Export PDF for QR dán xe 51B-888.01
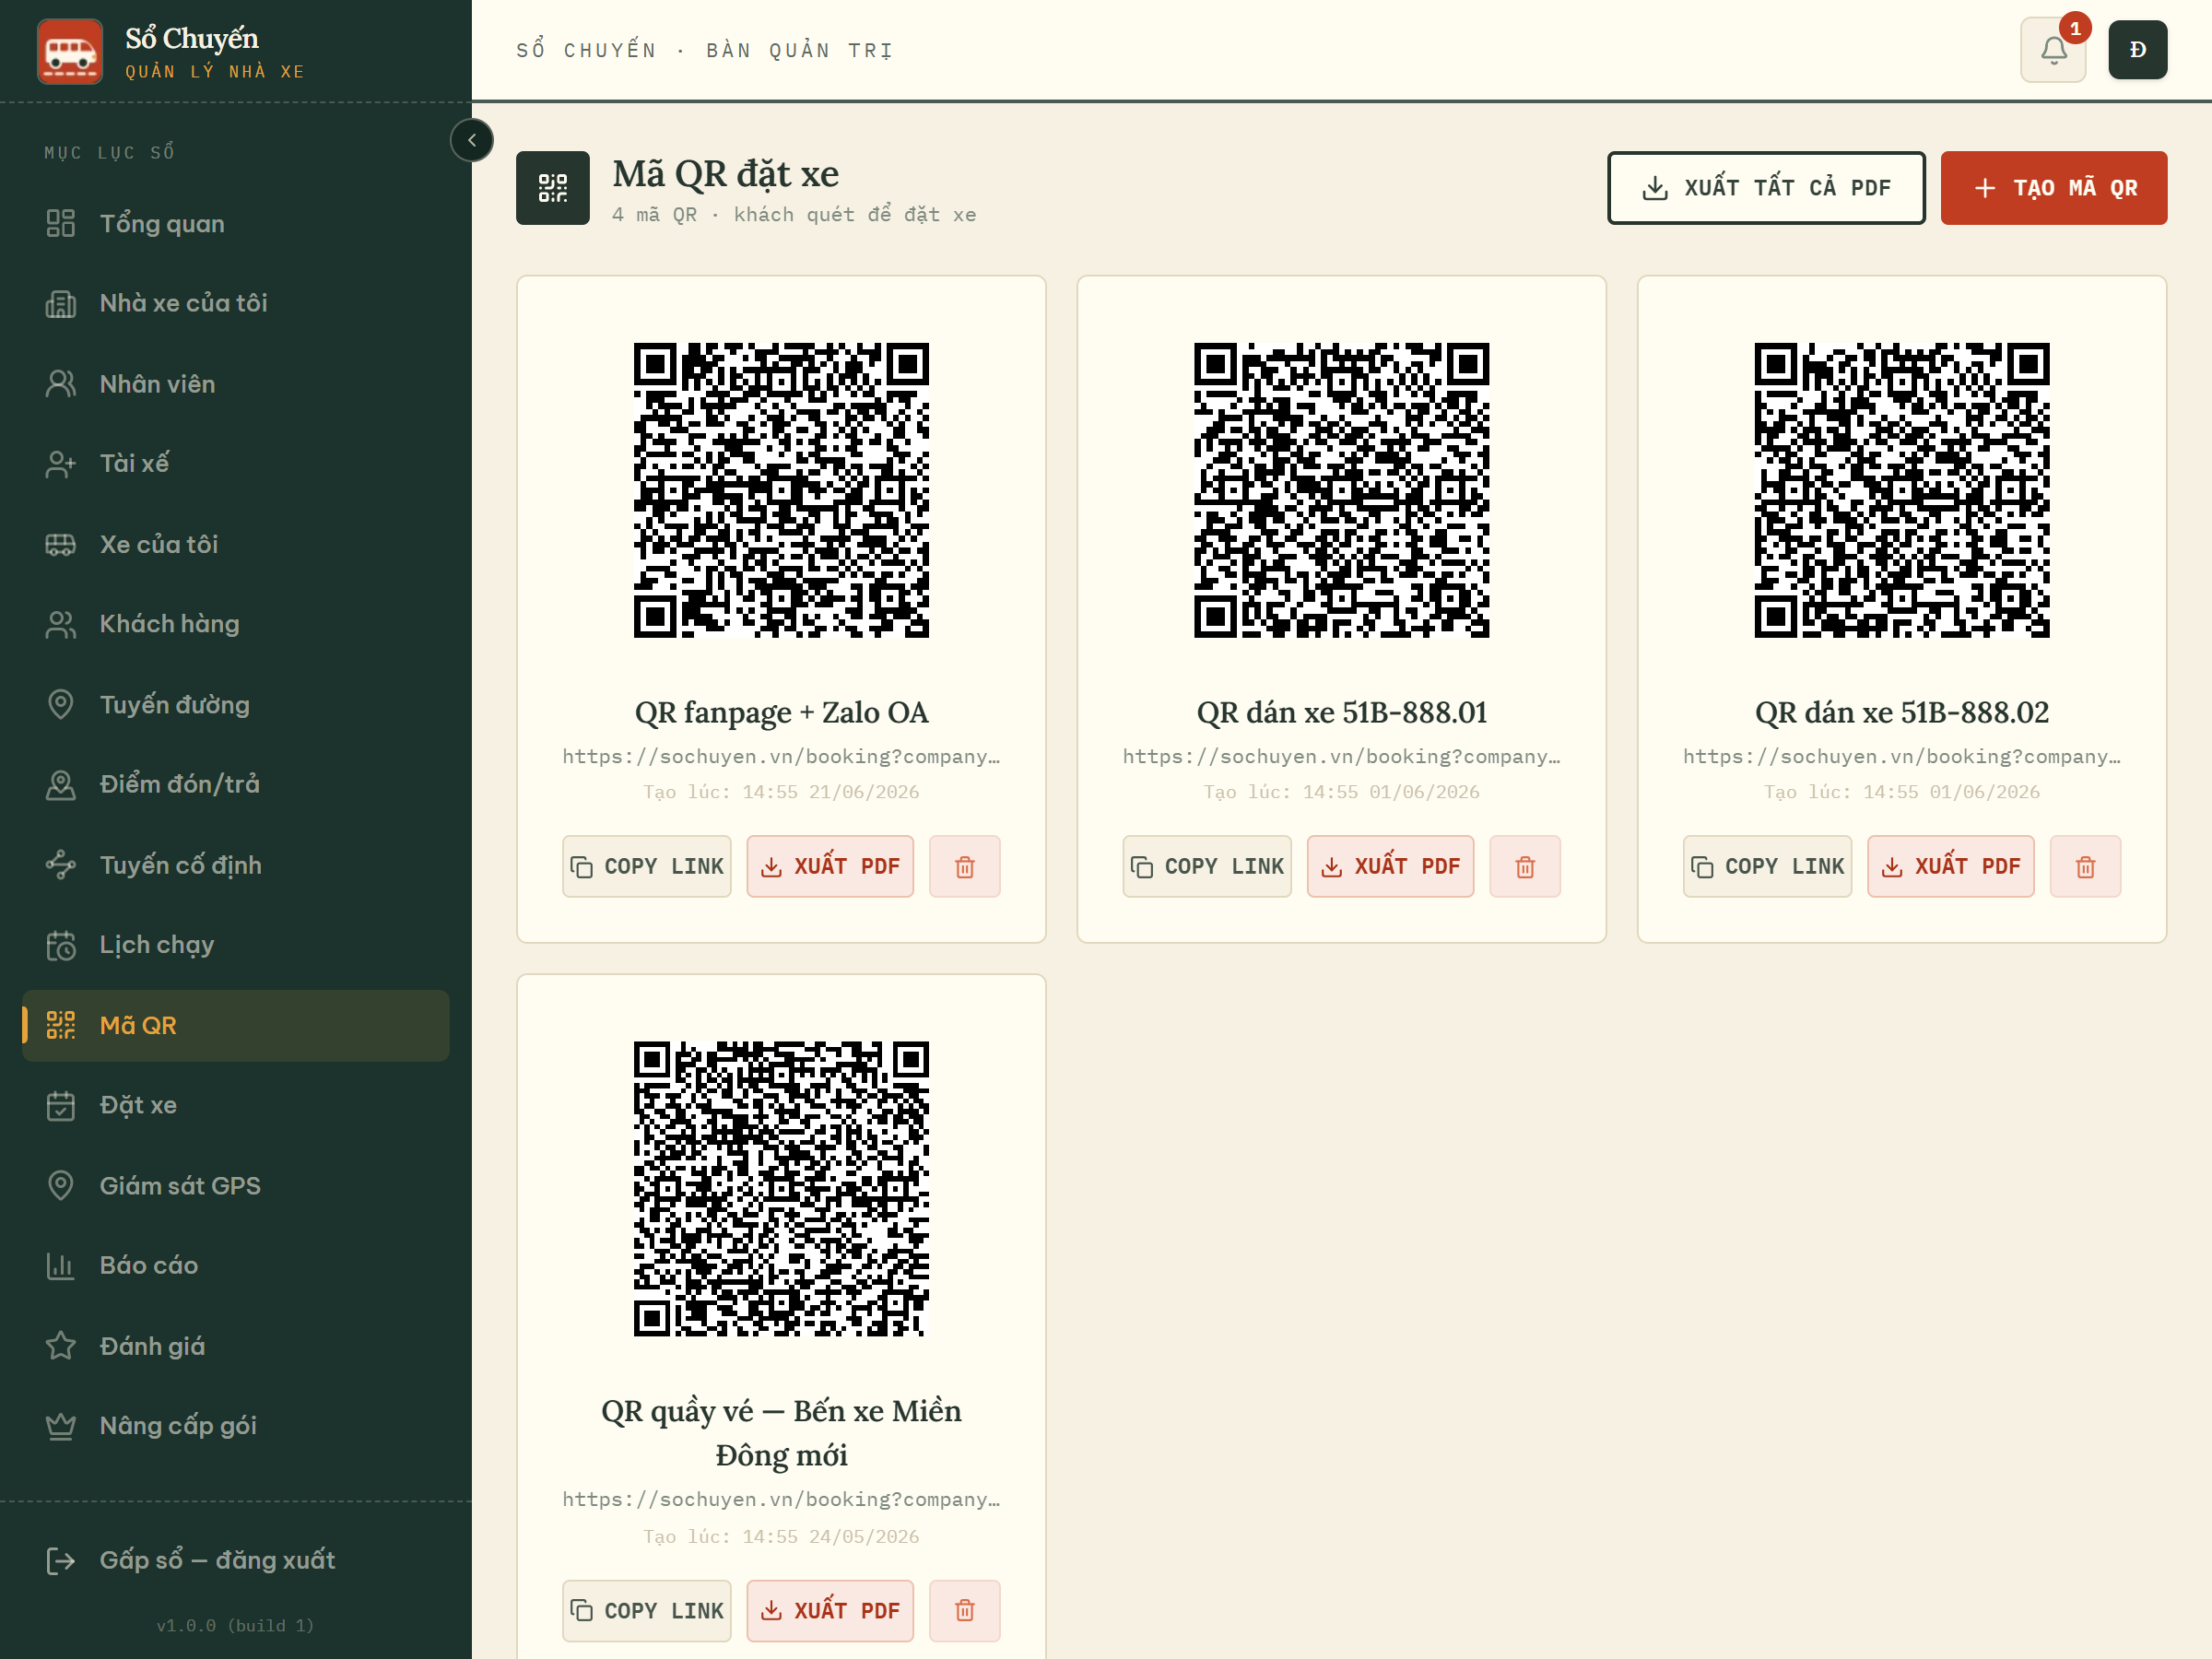 point(1390,866)
